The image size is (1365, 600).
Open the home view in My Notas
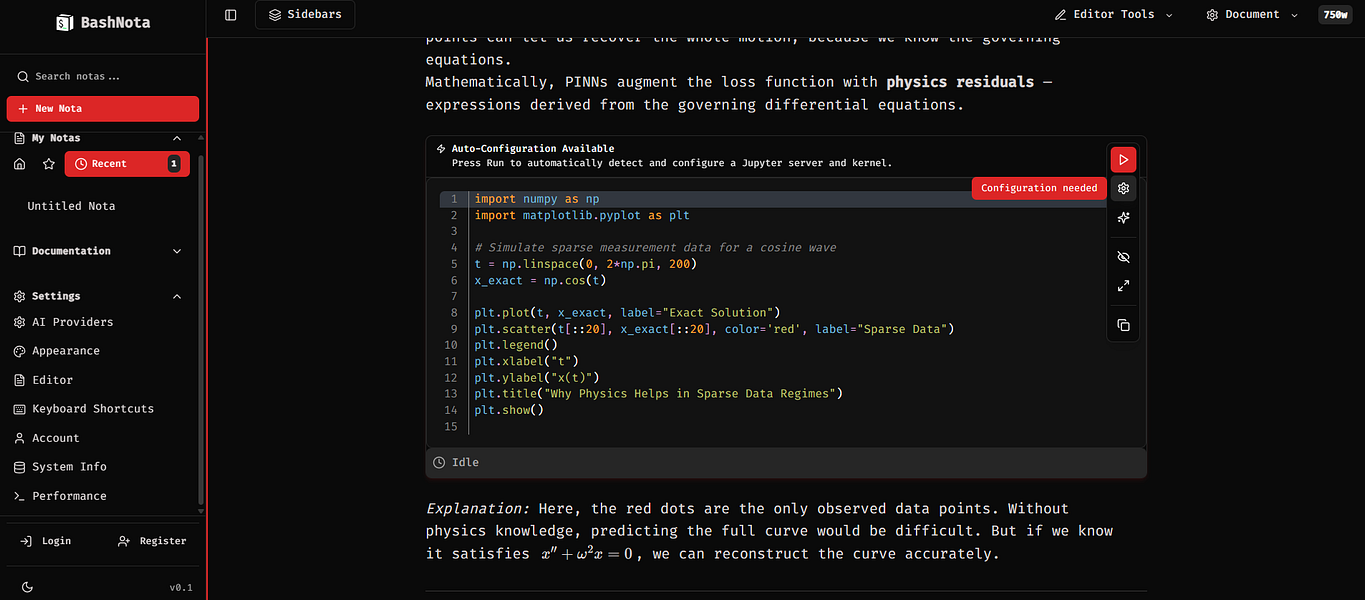coord(19,164)
